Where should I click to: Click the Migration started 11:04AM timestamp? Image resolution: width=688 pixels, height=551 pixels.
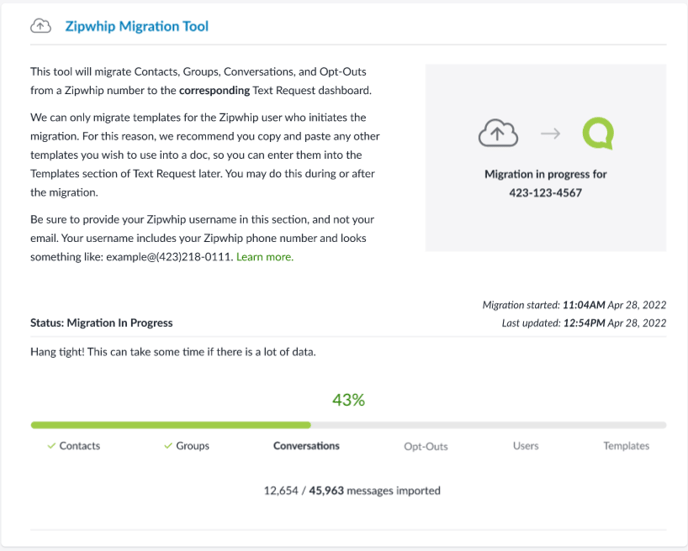pyautogui.click(x=574, y=305)
